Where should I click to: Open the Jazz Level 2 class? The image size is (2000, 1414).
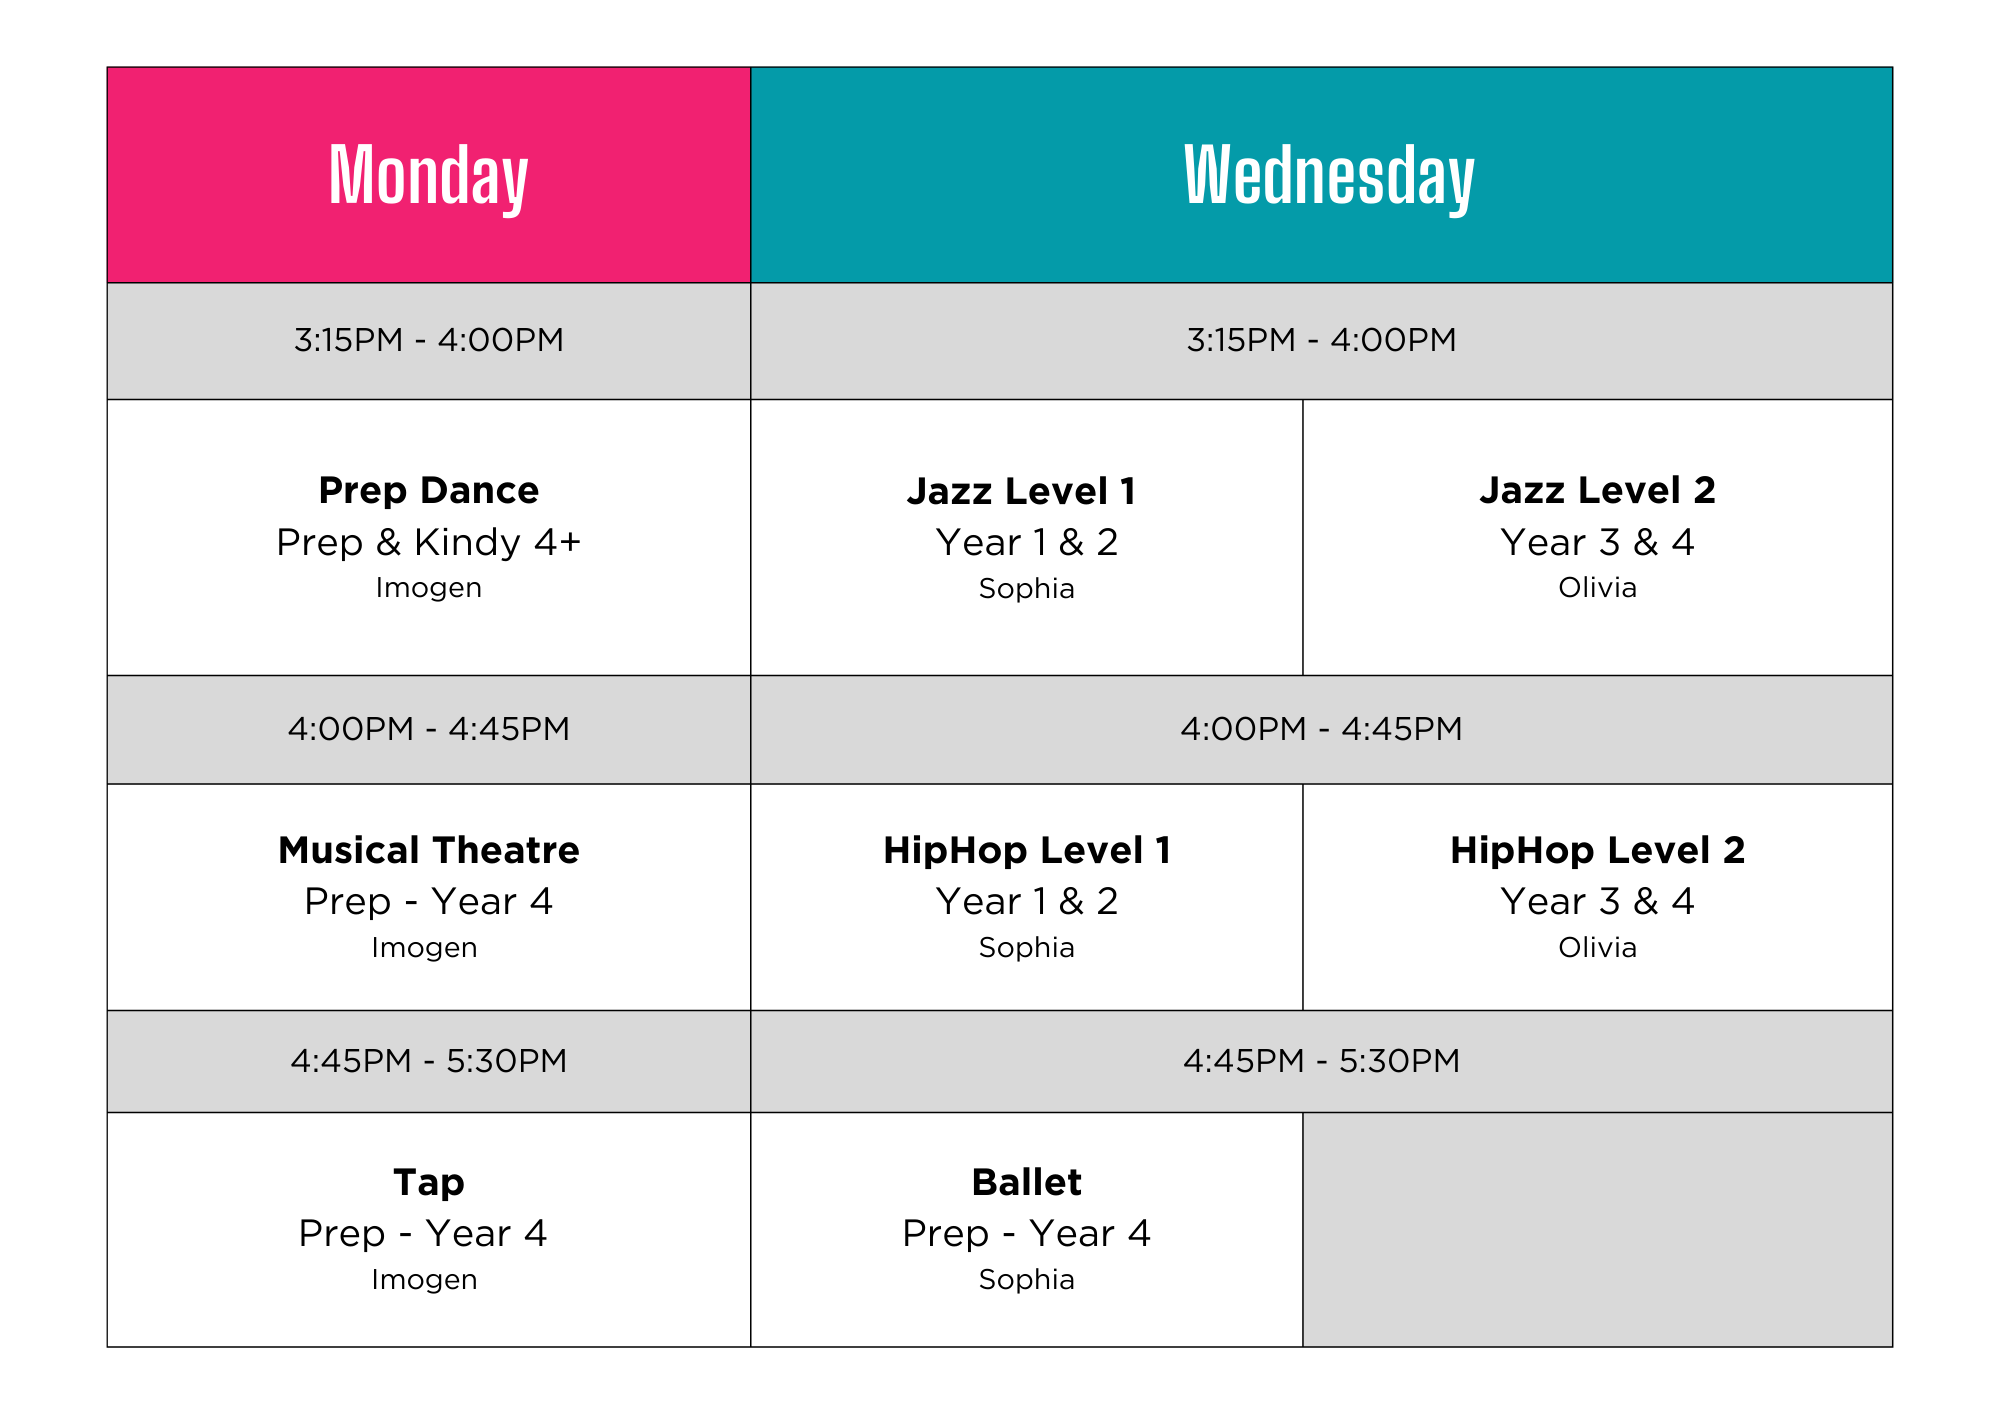(1597, 491)
